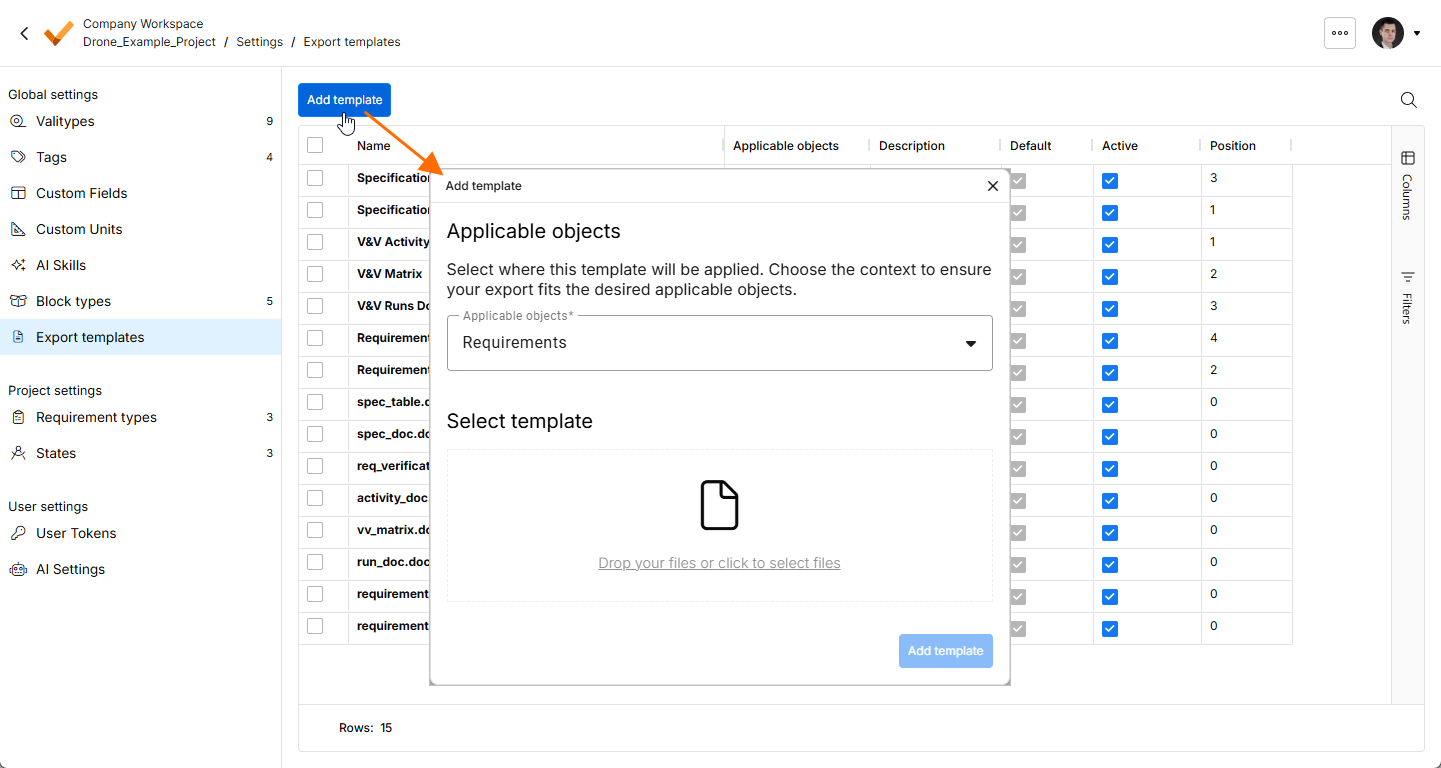Click Settings in the breadcrumb
This screenshot has width=1441, height=768.
pos(260,42)
